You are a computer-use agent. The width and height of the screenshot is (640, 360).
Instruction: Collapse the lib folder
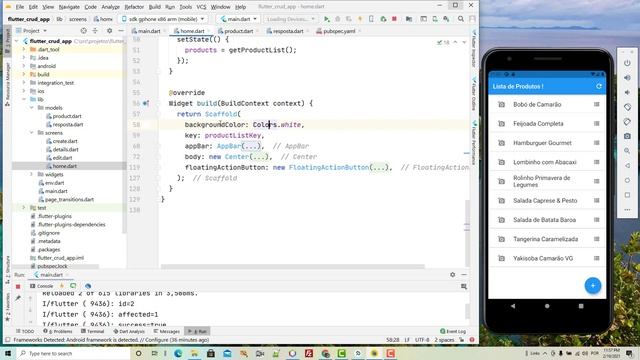click(x=24, y=99)
